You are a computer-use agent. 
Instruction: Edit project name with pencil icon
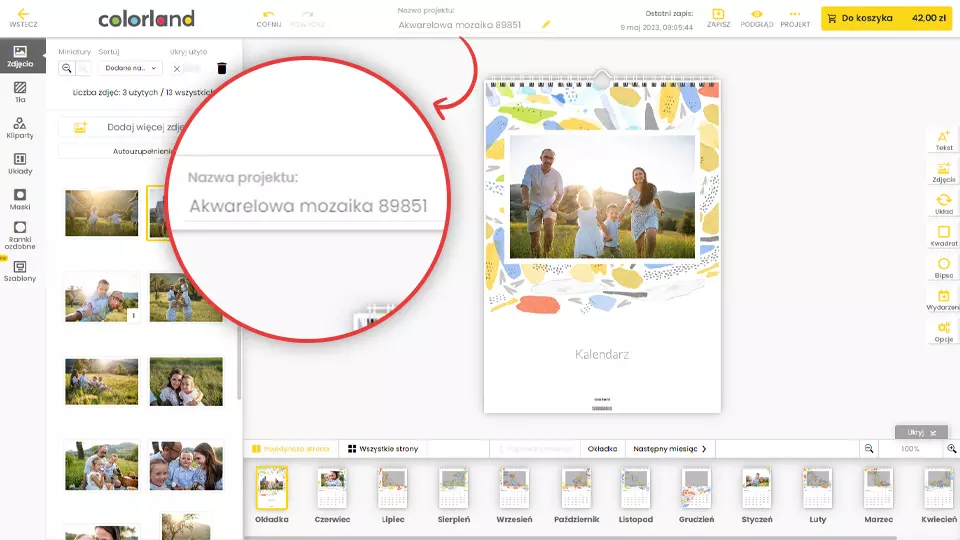click(546, 24)
